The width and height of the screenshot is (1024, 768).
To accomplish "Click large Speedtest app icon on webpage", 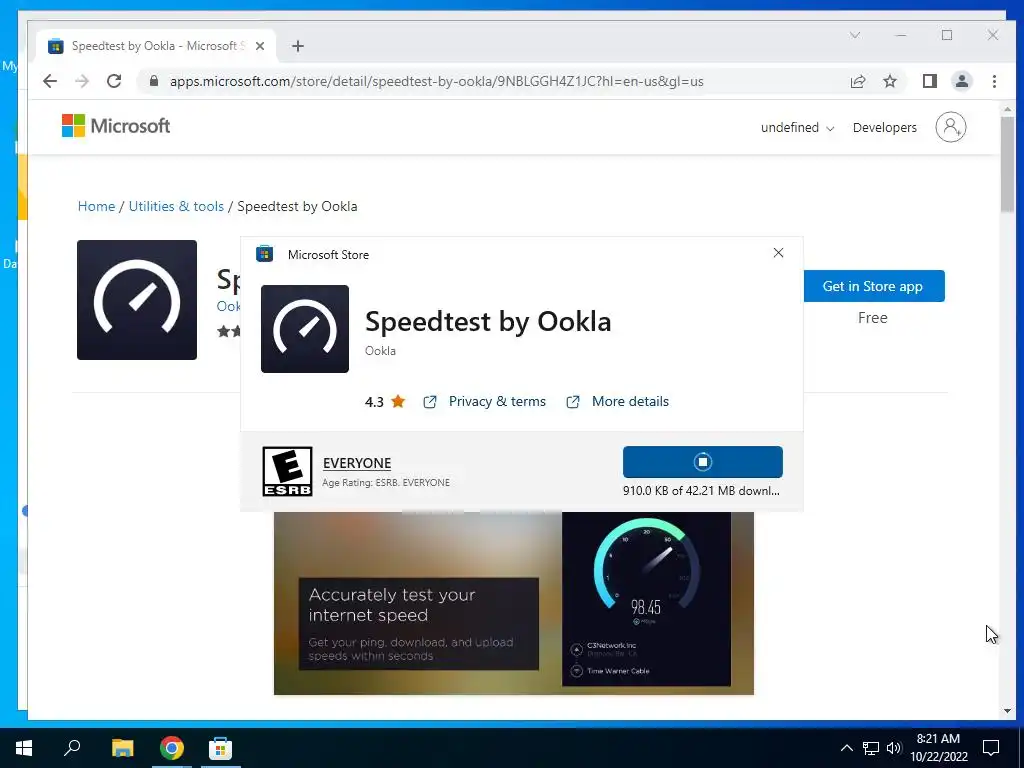I will (136, 300).
